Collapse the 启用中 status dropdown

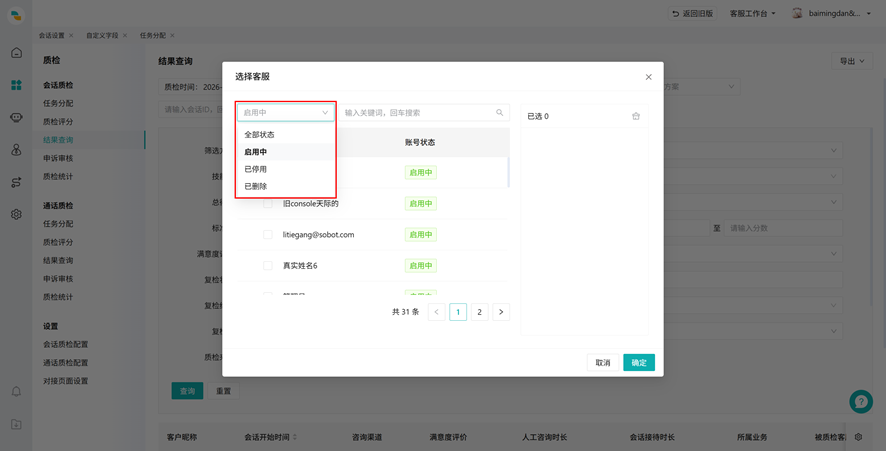[x=286, y=112]
